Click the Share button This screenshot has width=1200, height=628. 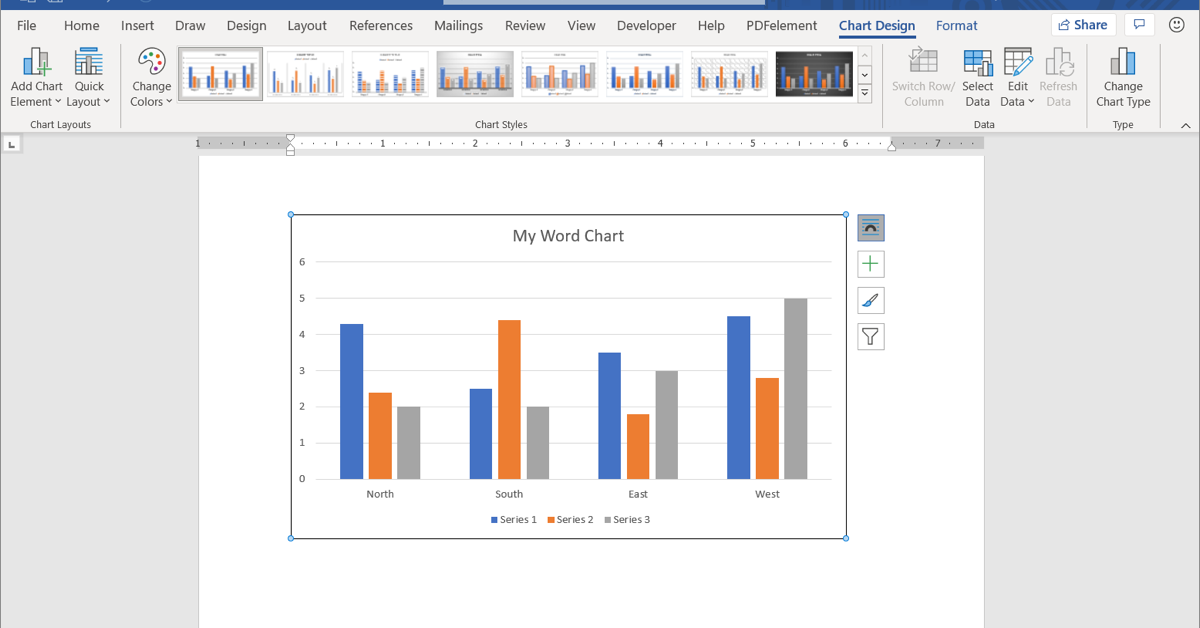tap(1083, 25)
